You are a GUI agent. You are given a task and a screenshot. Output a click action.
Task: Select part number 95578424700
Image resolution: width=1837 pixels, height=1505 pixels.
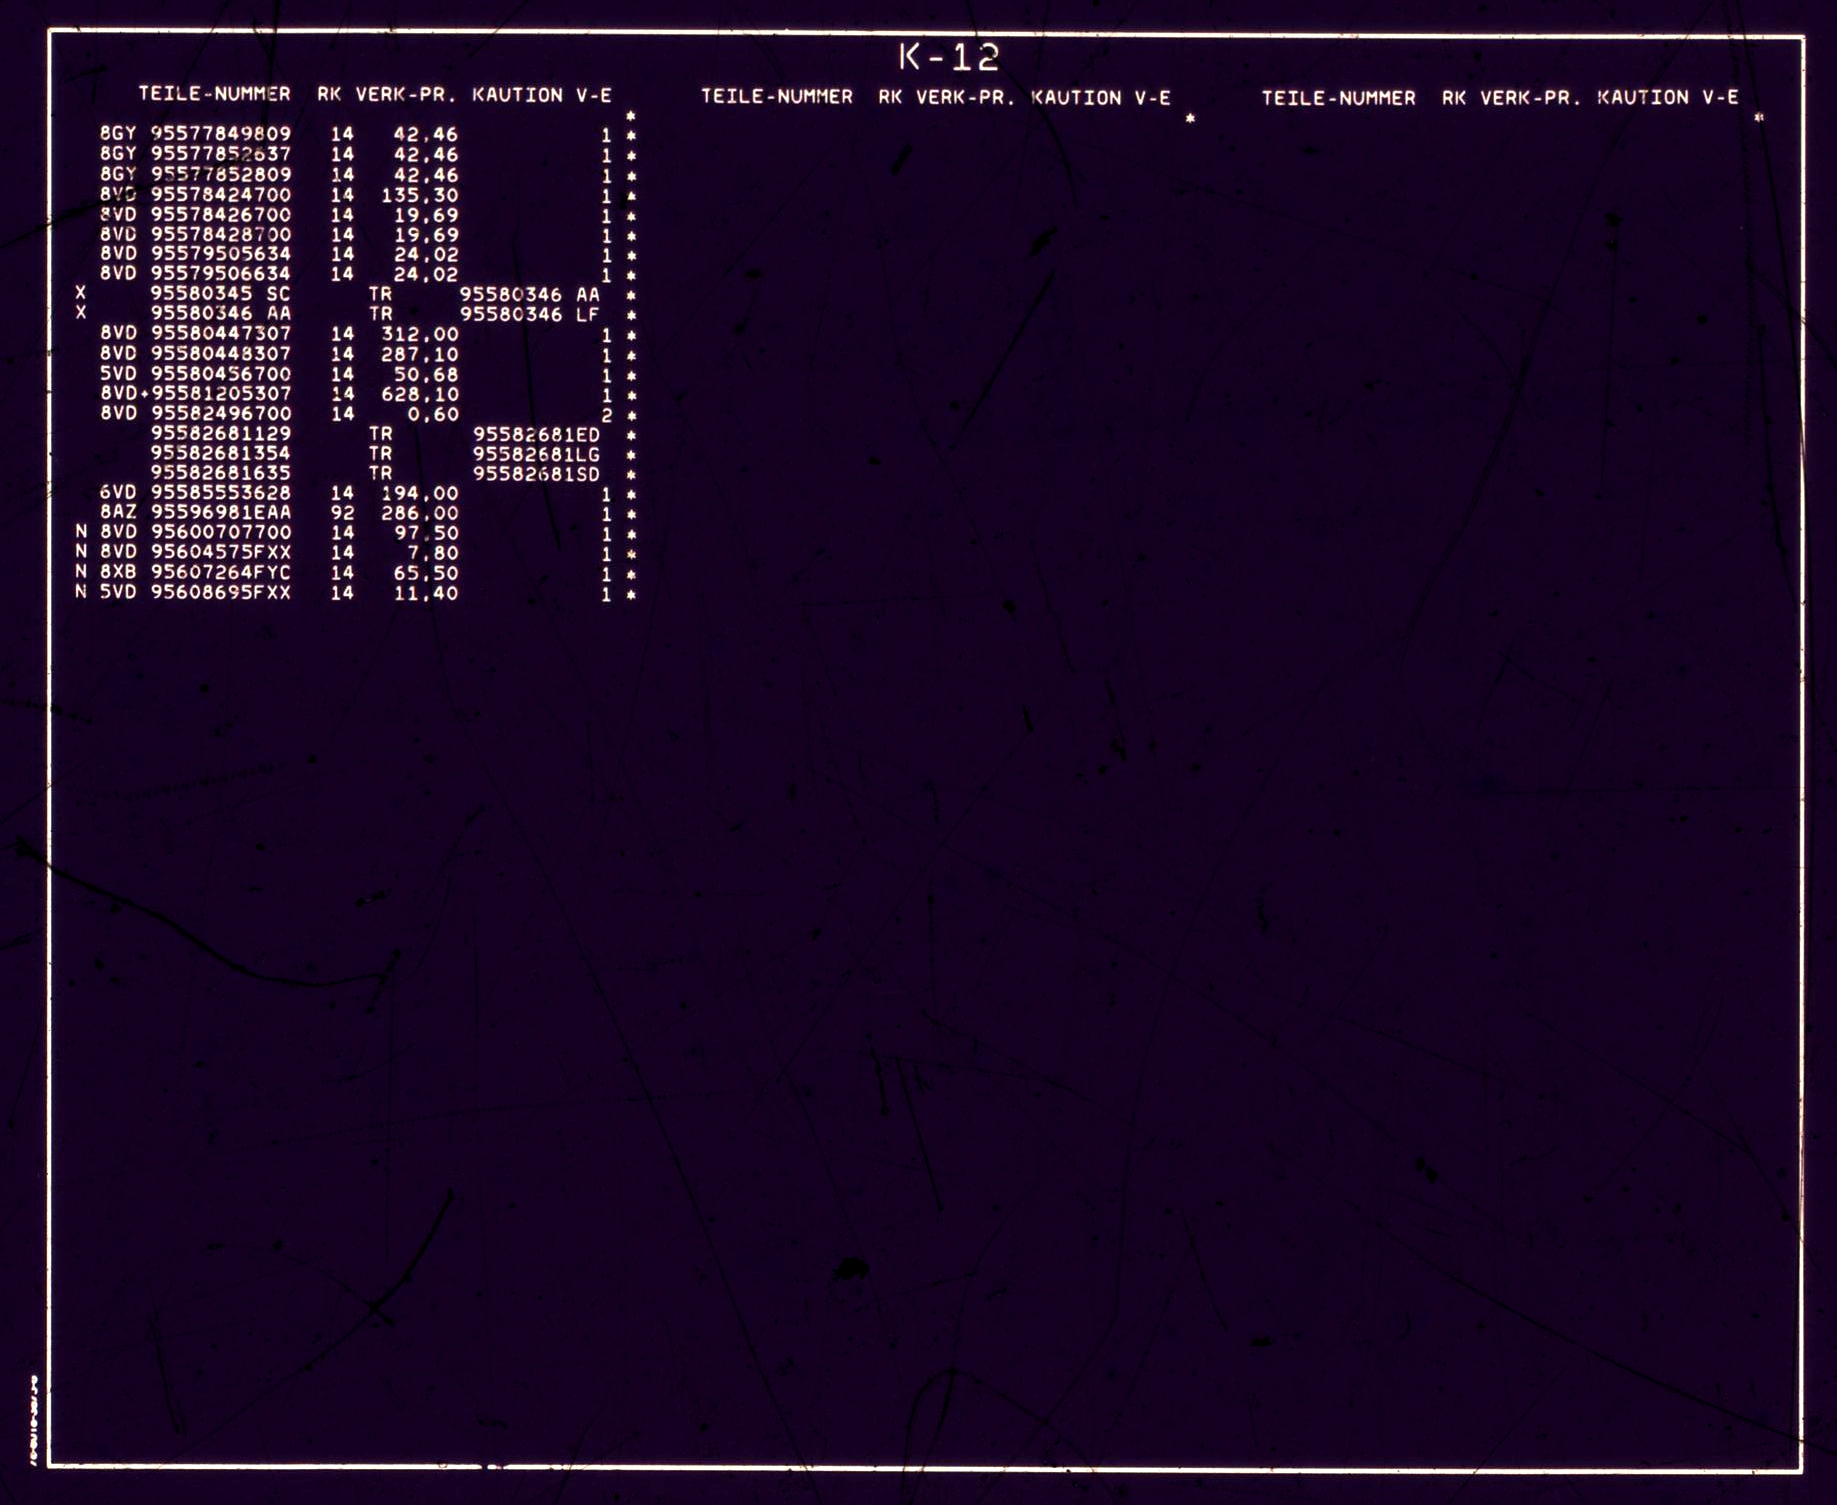[221, 194]
